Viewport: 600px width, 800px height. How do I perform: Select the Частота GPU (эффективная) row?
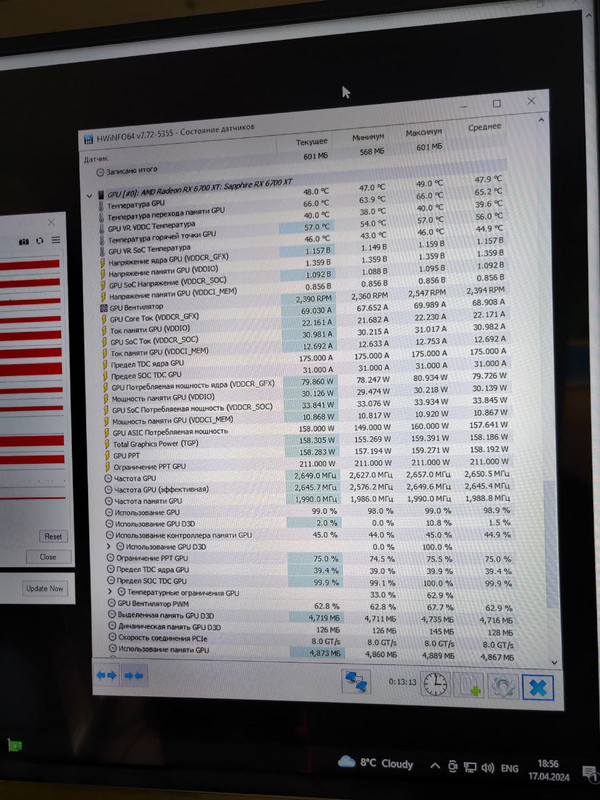tap(306, 488)
